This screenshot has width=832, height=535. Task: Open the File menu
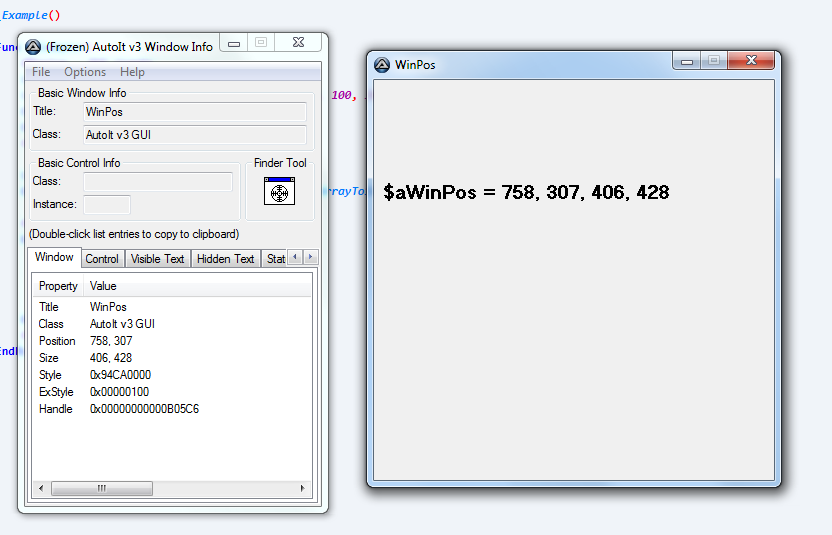pos(41,72)
